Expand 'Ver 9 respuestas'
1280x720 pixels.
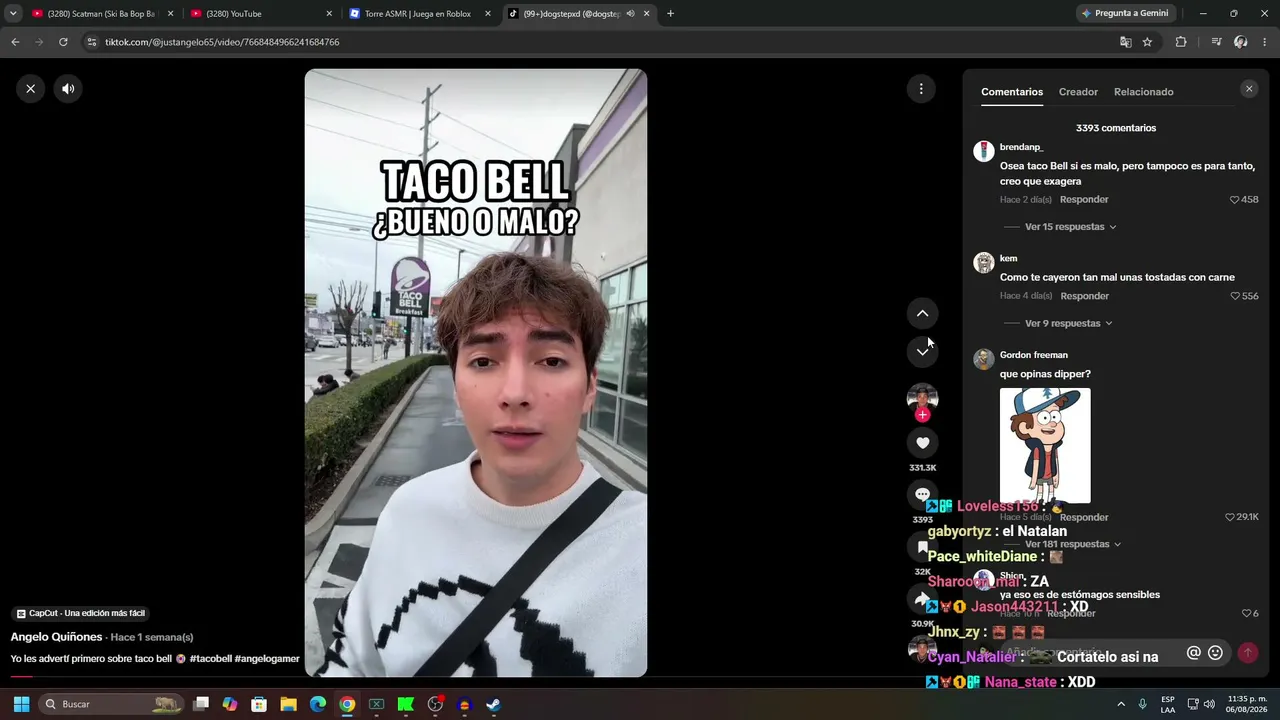click(1069, 324)
